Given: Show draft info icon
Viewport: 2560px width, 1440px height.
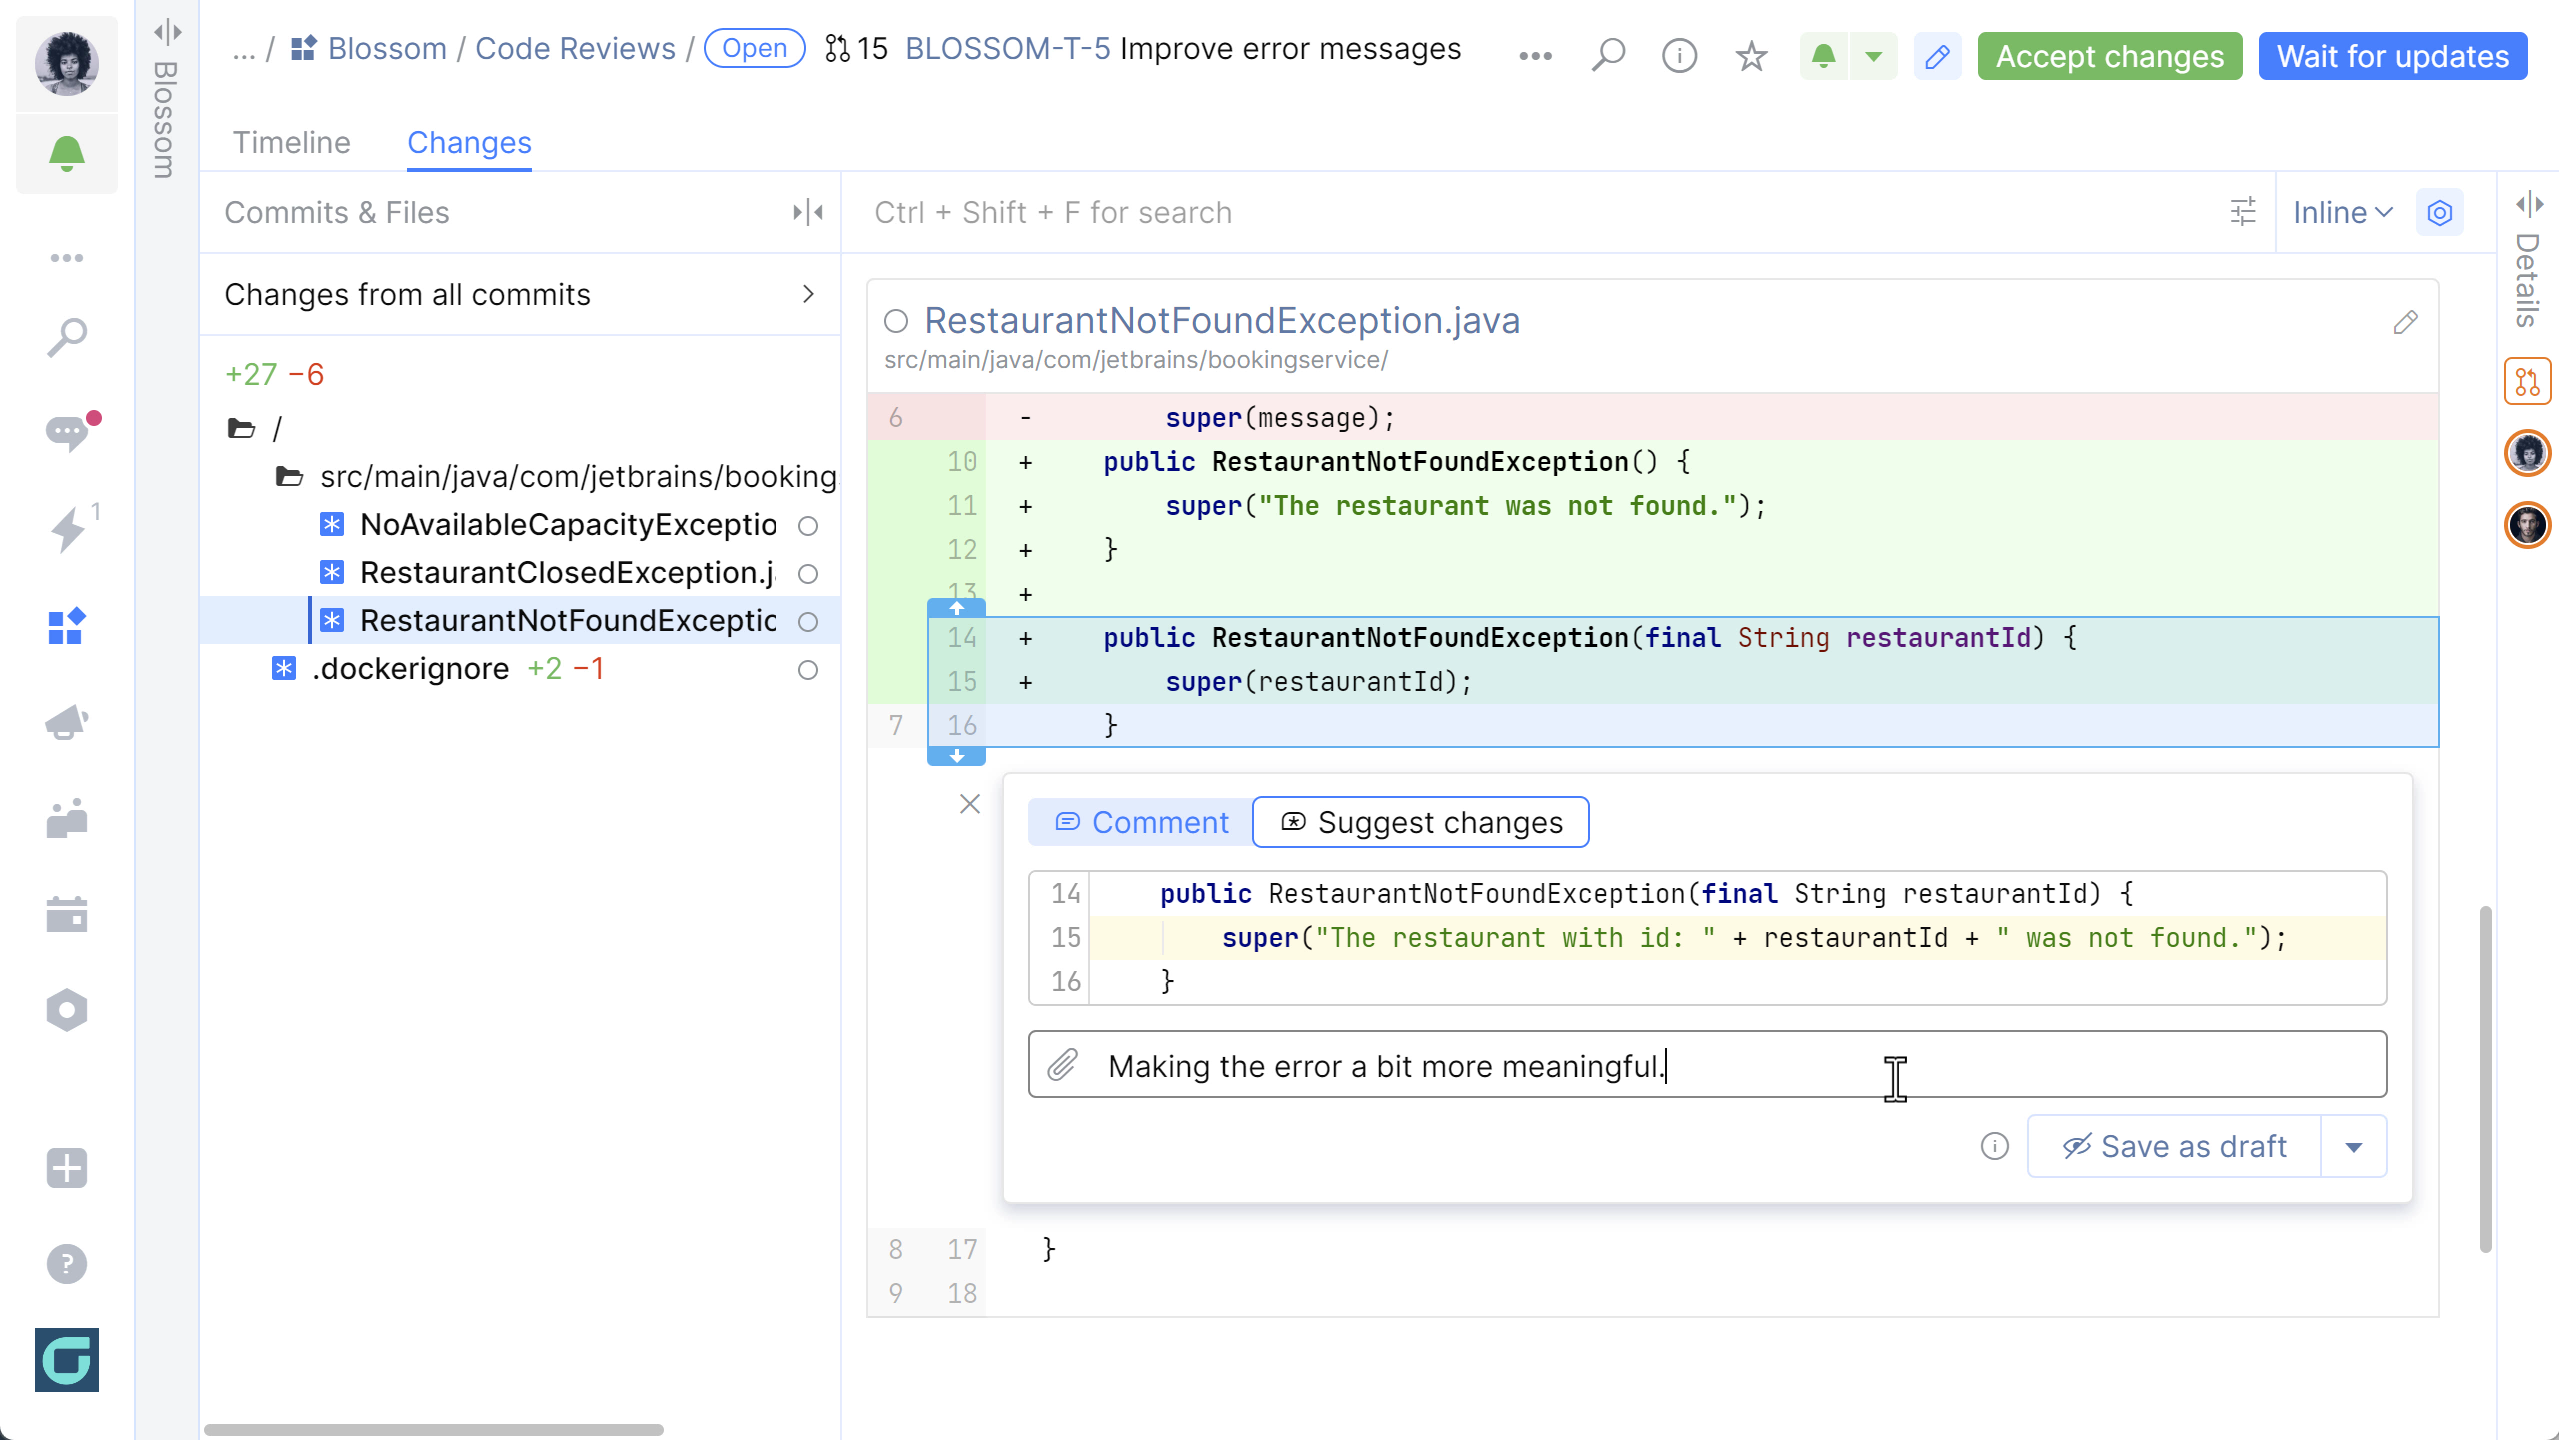Looking at the screenshot, I should (x=1995, y=1146).
